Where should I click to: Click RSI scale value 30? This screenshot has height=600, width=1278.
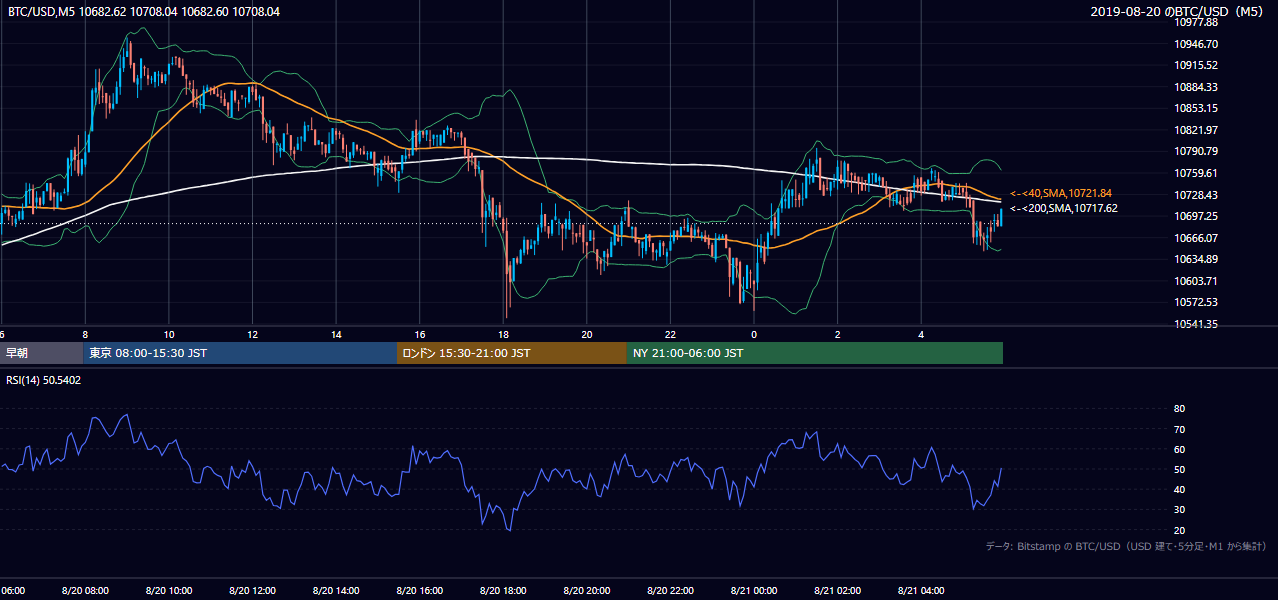(1179, 510)
